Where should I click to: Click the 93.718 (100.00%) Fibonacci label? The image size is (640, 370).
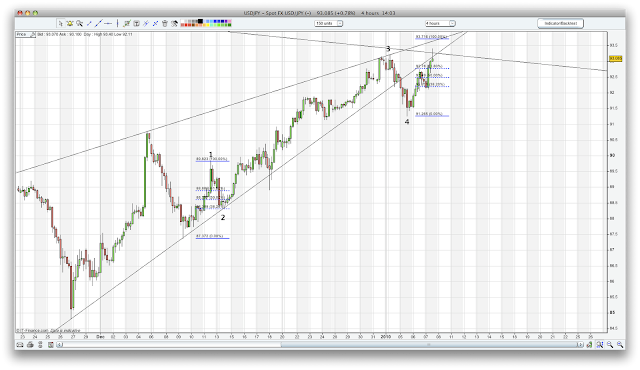(x=432, y=37)
